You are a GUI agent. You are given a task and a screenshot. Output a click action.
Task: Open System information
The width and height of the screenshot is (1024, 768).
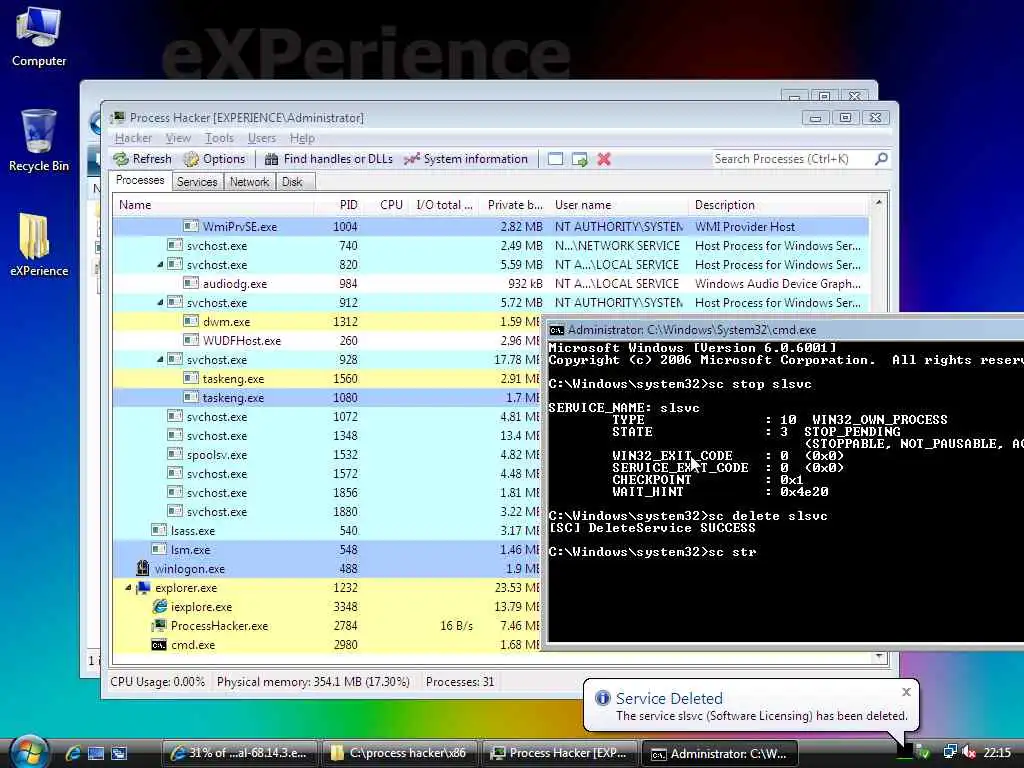click(466, 159)
